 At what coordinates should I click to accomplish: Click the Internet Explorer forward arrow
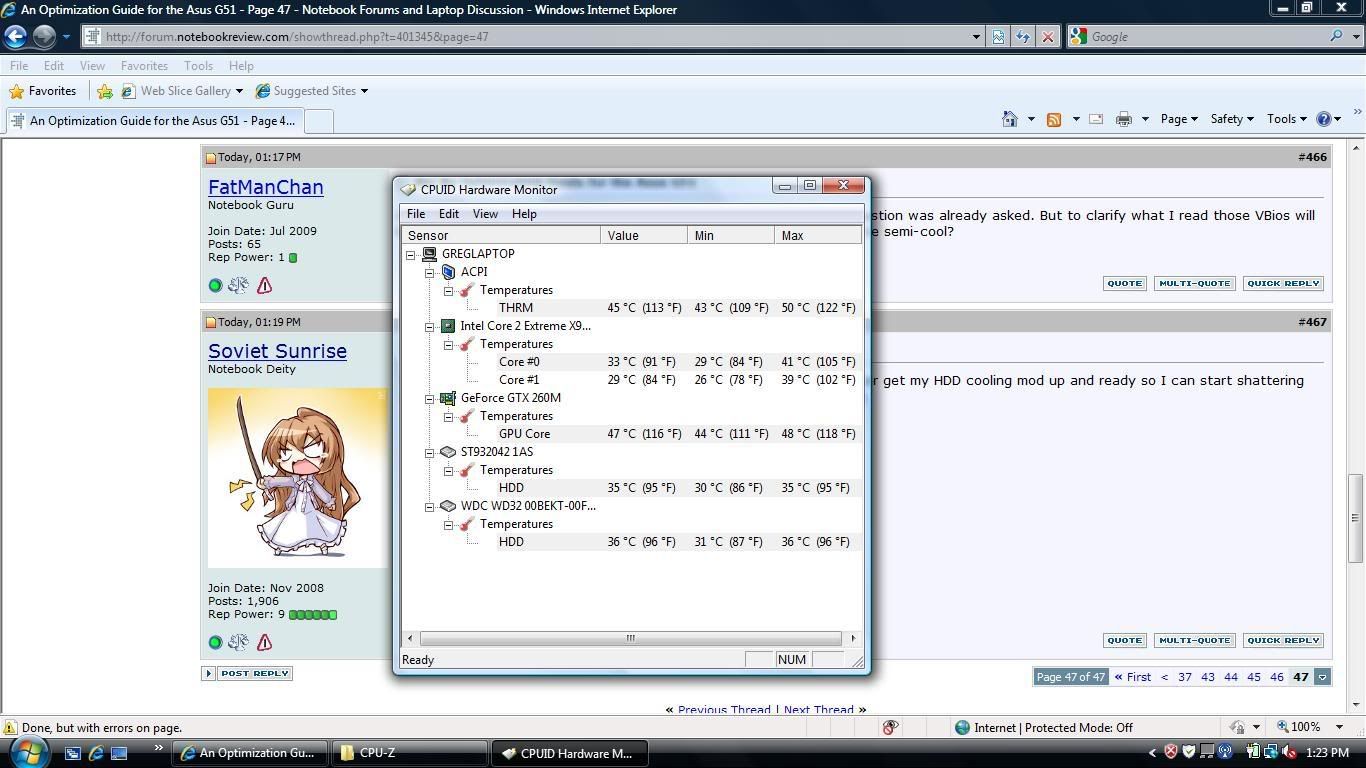coord(44,36)
